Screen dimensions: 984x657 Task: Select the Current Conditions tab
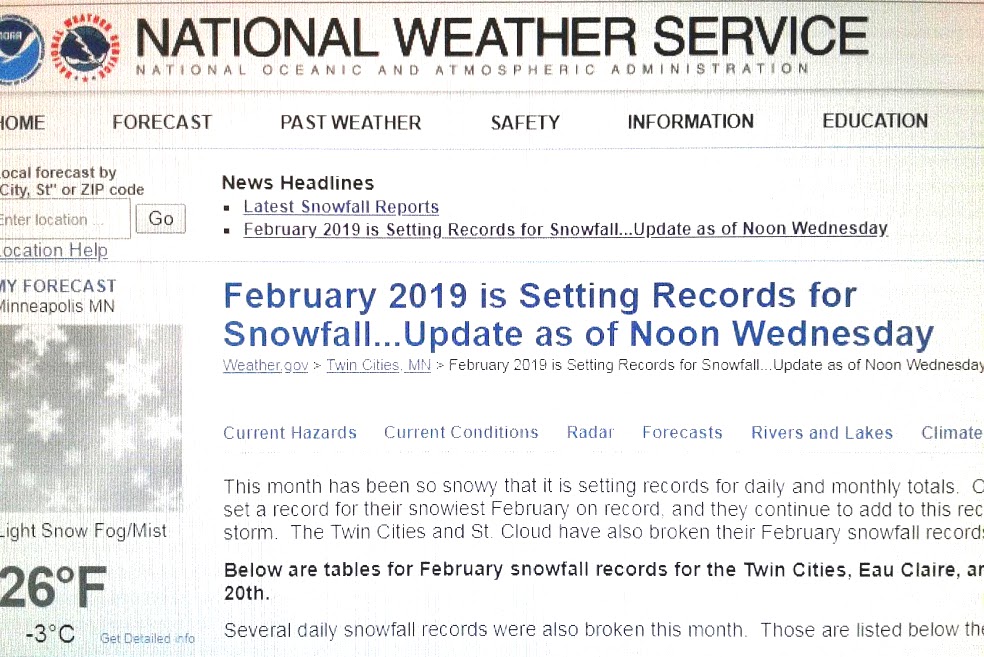point(461,433)
